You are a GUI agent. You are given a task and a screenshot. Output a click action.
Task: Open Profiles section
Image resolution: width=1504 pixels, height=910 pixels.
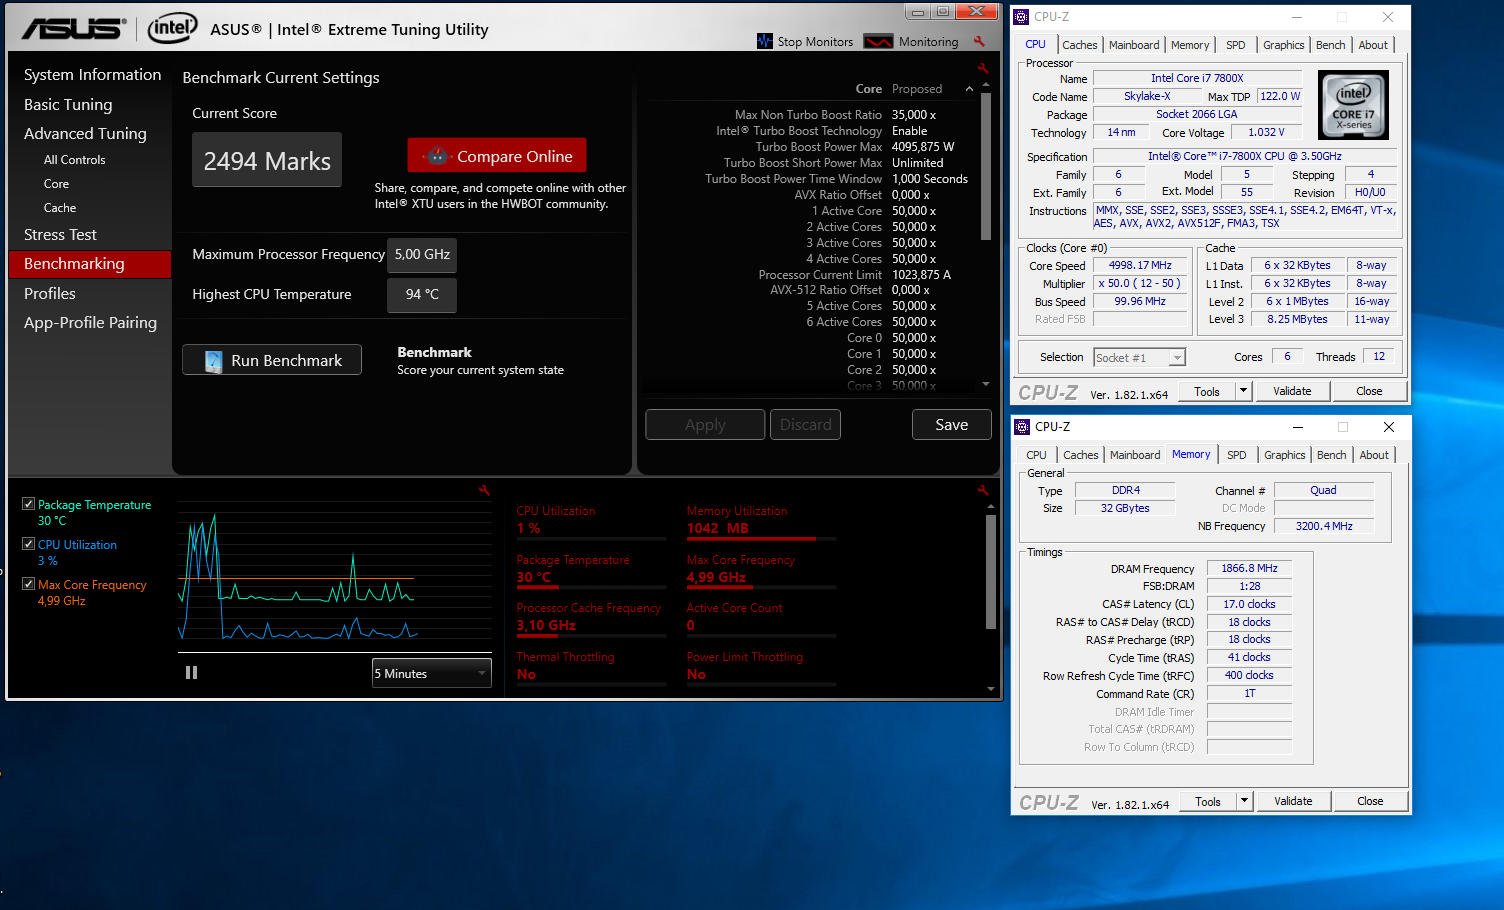(50, 294)
